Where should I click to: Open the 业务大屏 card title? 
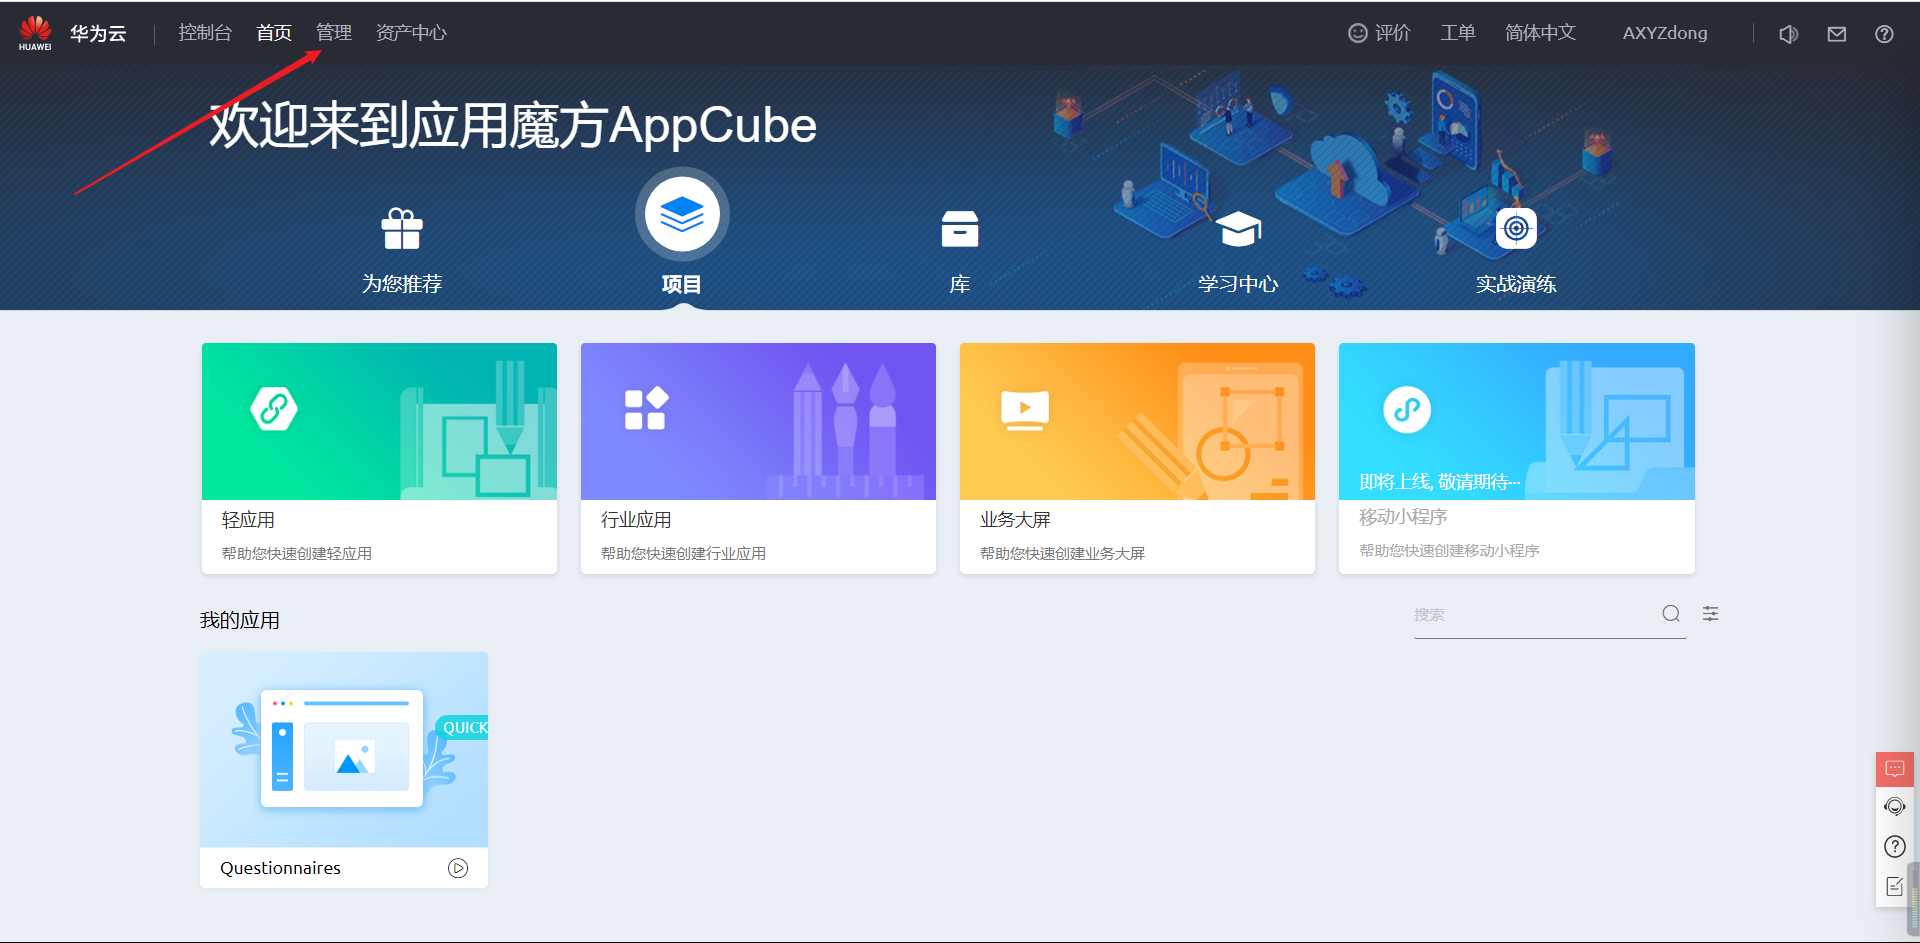1015,520
